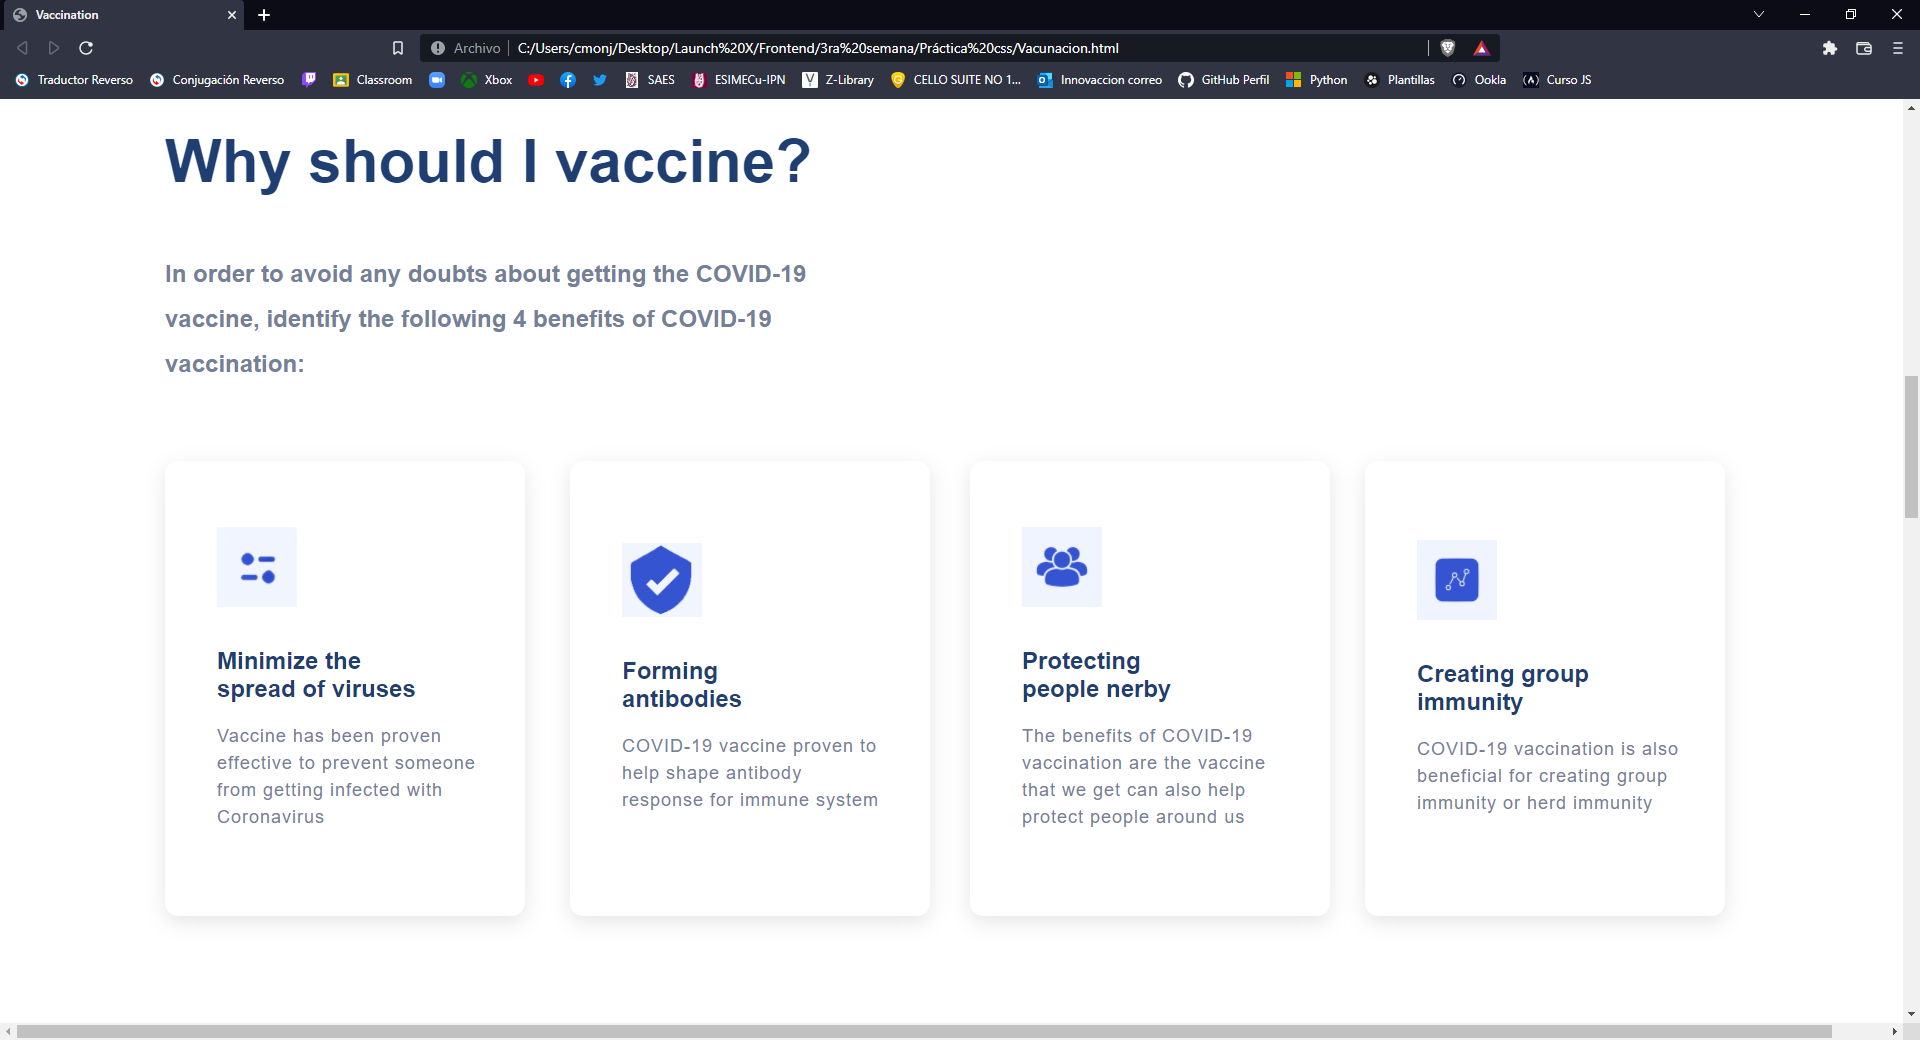This screenshot has height=1040, width=1920.
Task: Open the SAES bookmark
Action: tap(650, 80)
